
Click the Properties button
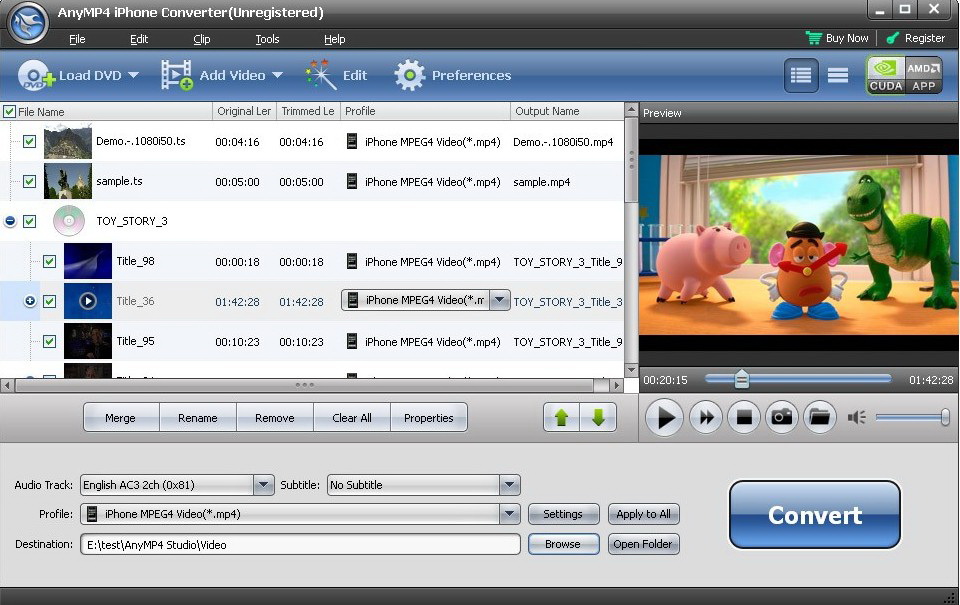tap(429, 418)
